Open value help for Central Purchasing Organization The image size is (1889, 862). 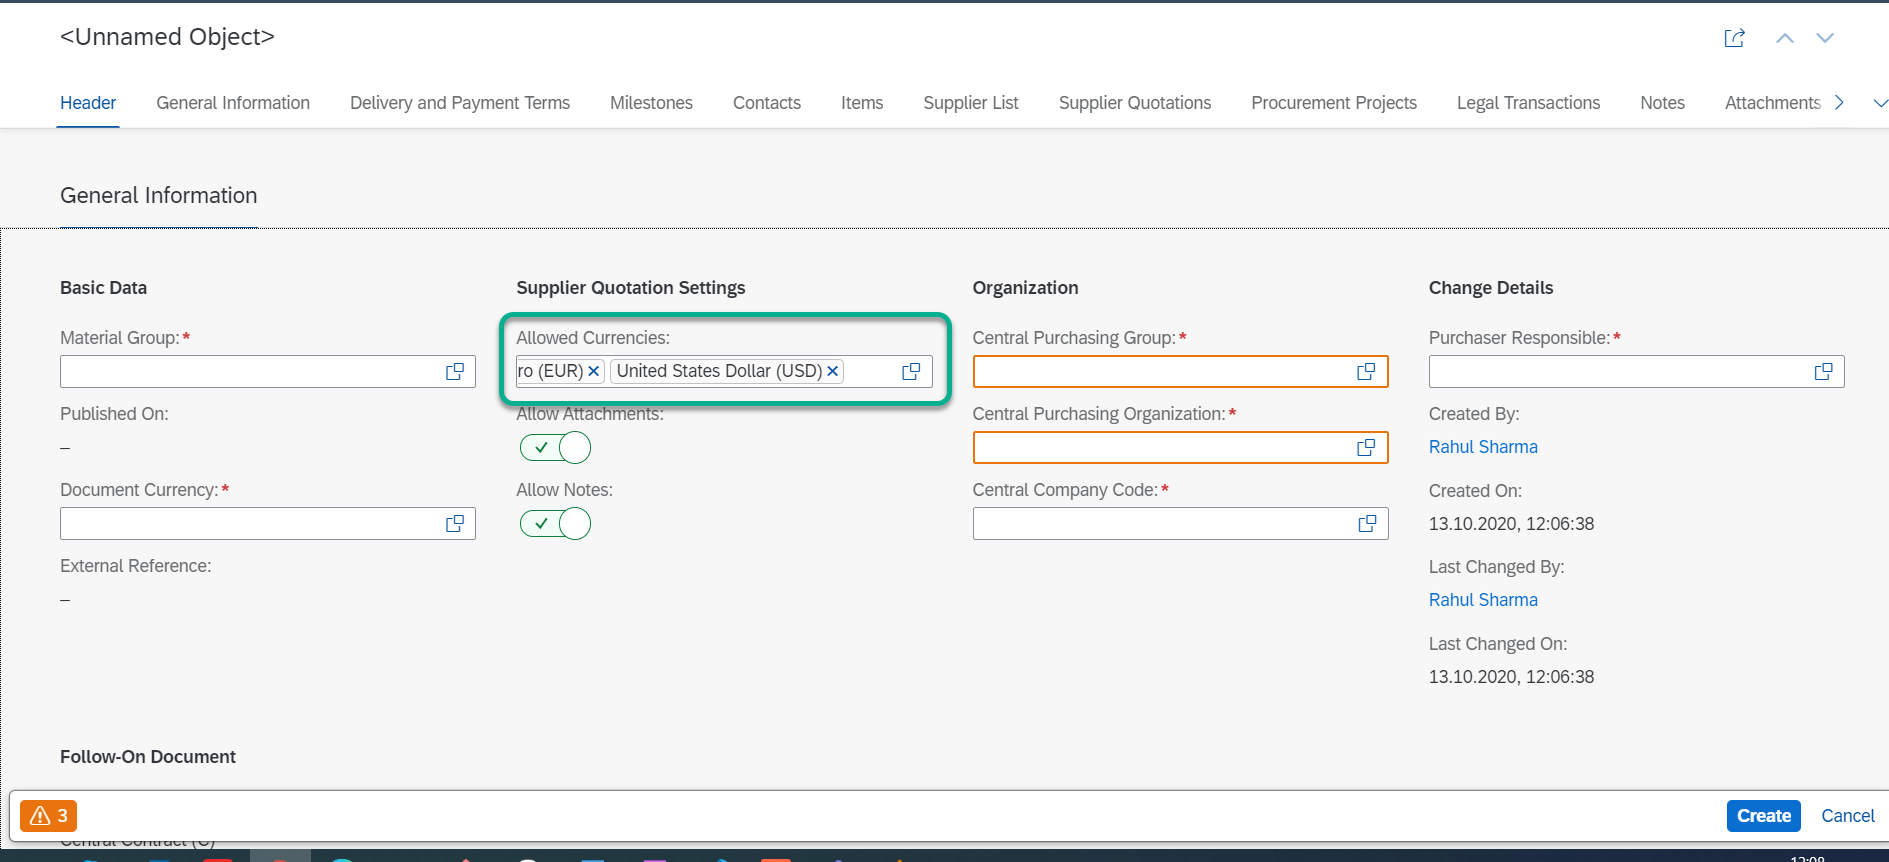point(1366,448)
